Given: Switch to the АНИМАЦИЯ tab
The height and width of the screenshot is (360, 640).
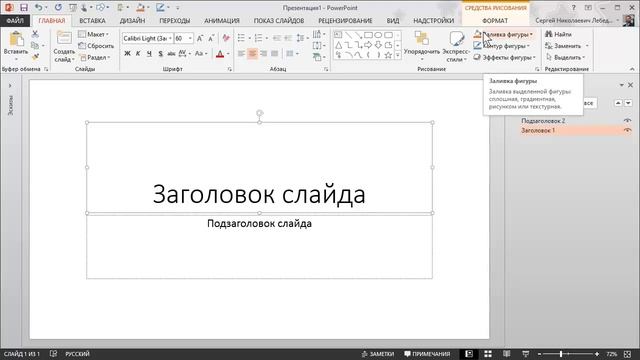Looking at the screenshot, I should pyautogui.click(x=222, y=20).
